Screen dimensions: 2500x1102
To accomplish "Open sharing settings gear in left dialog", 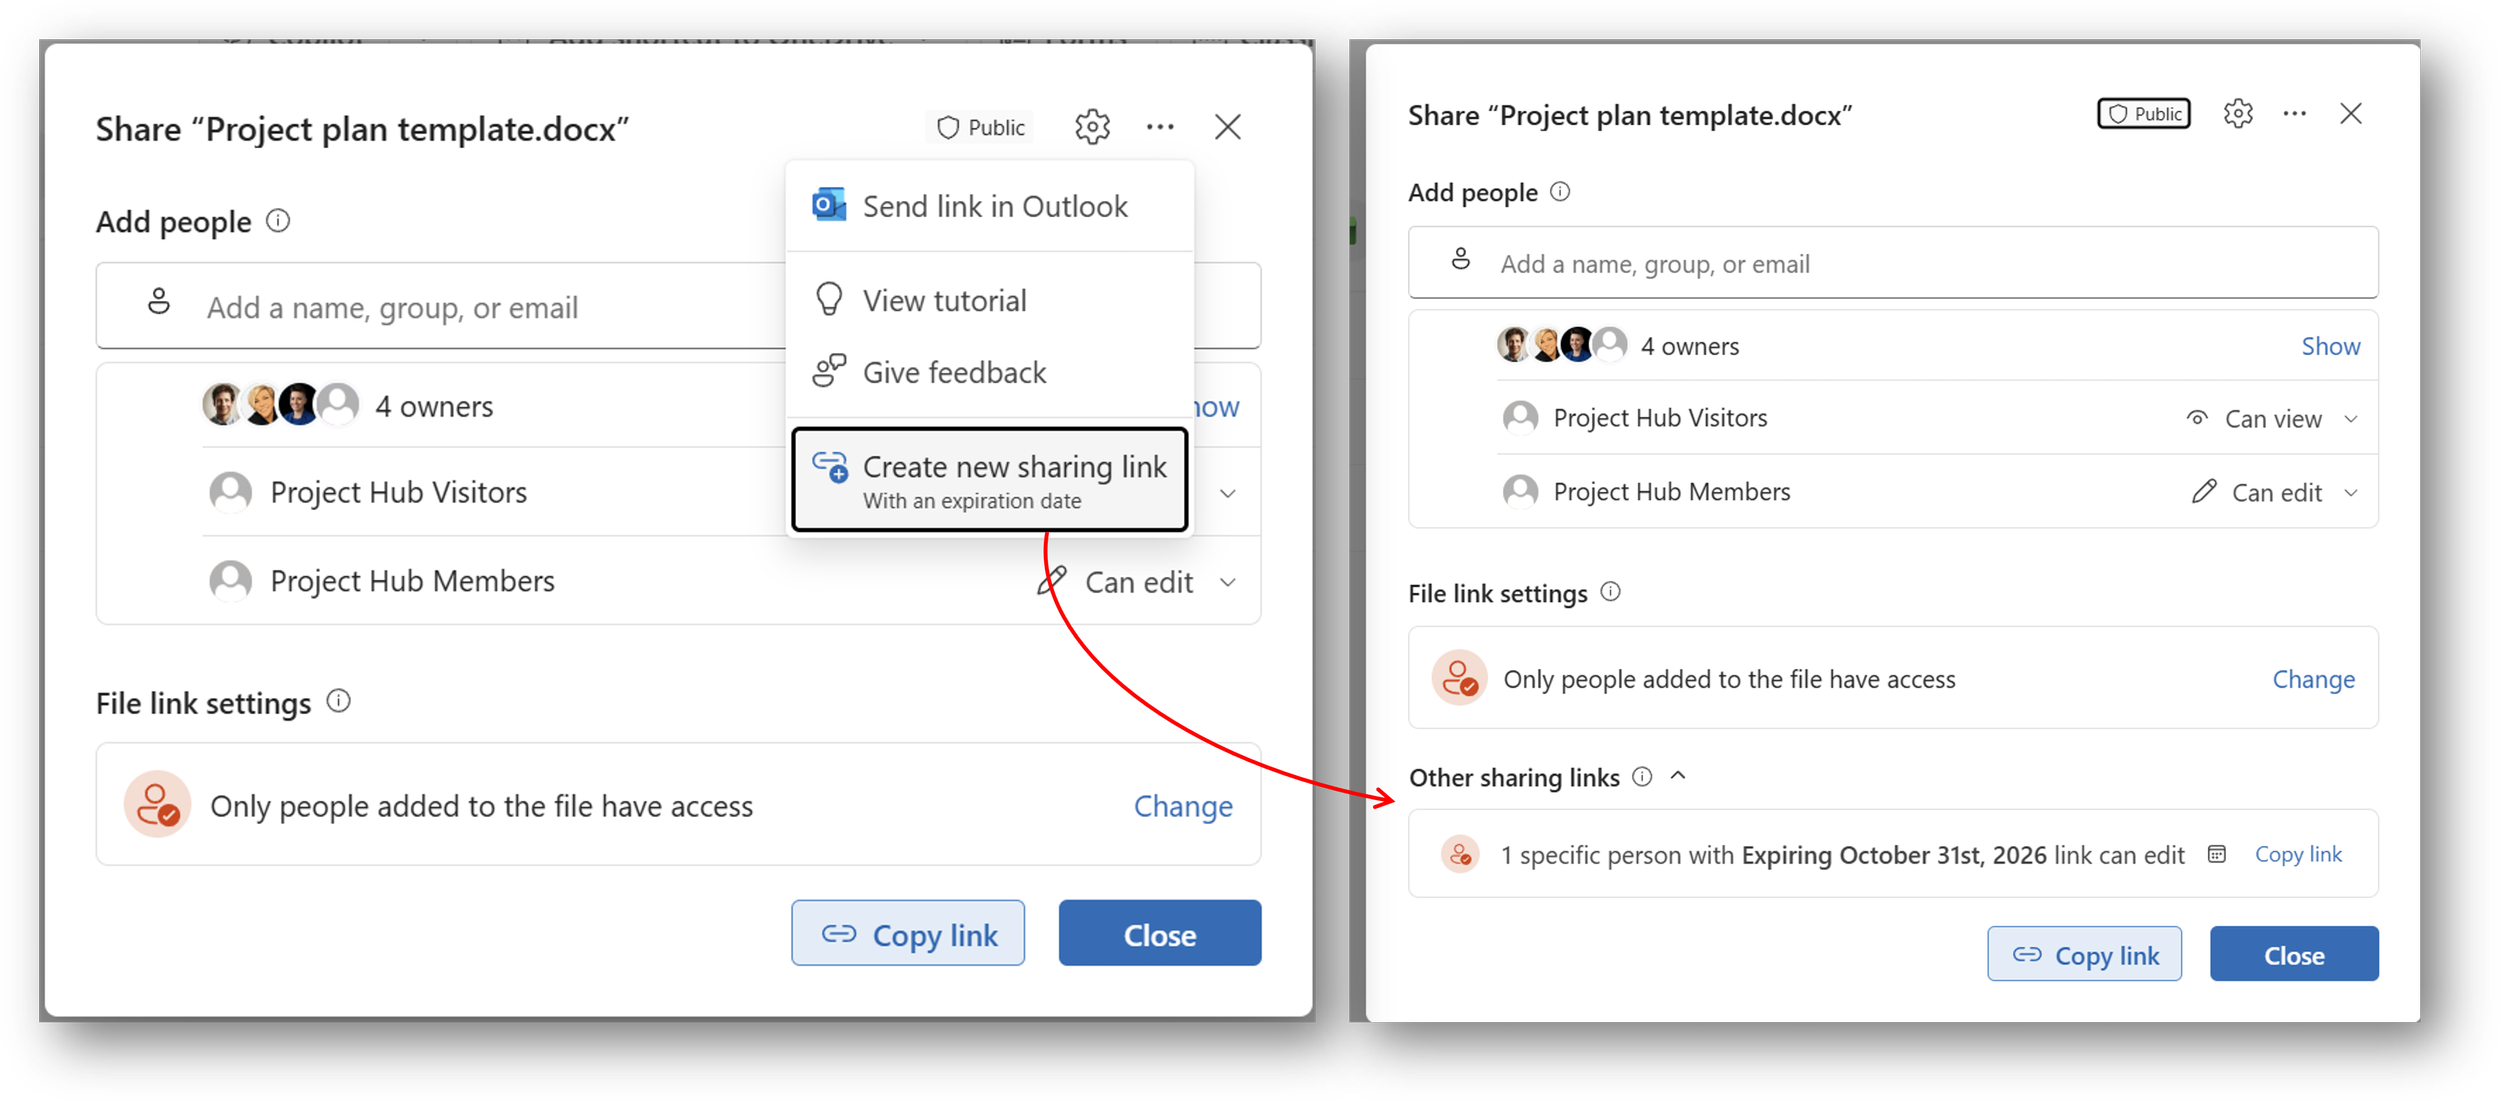I will coord(1092,127).
